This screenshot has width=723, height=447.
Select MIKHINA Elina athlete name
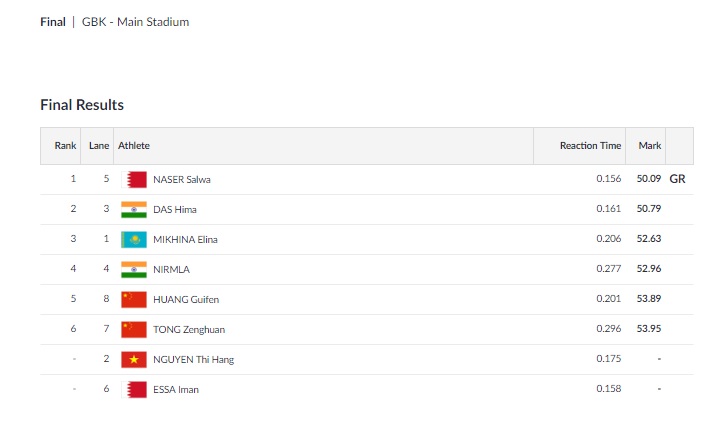coord(185,239)
